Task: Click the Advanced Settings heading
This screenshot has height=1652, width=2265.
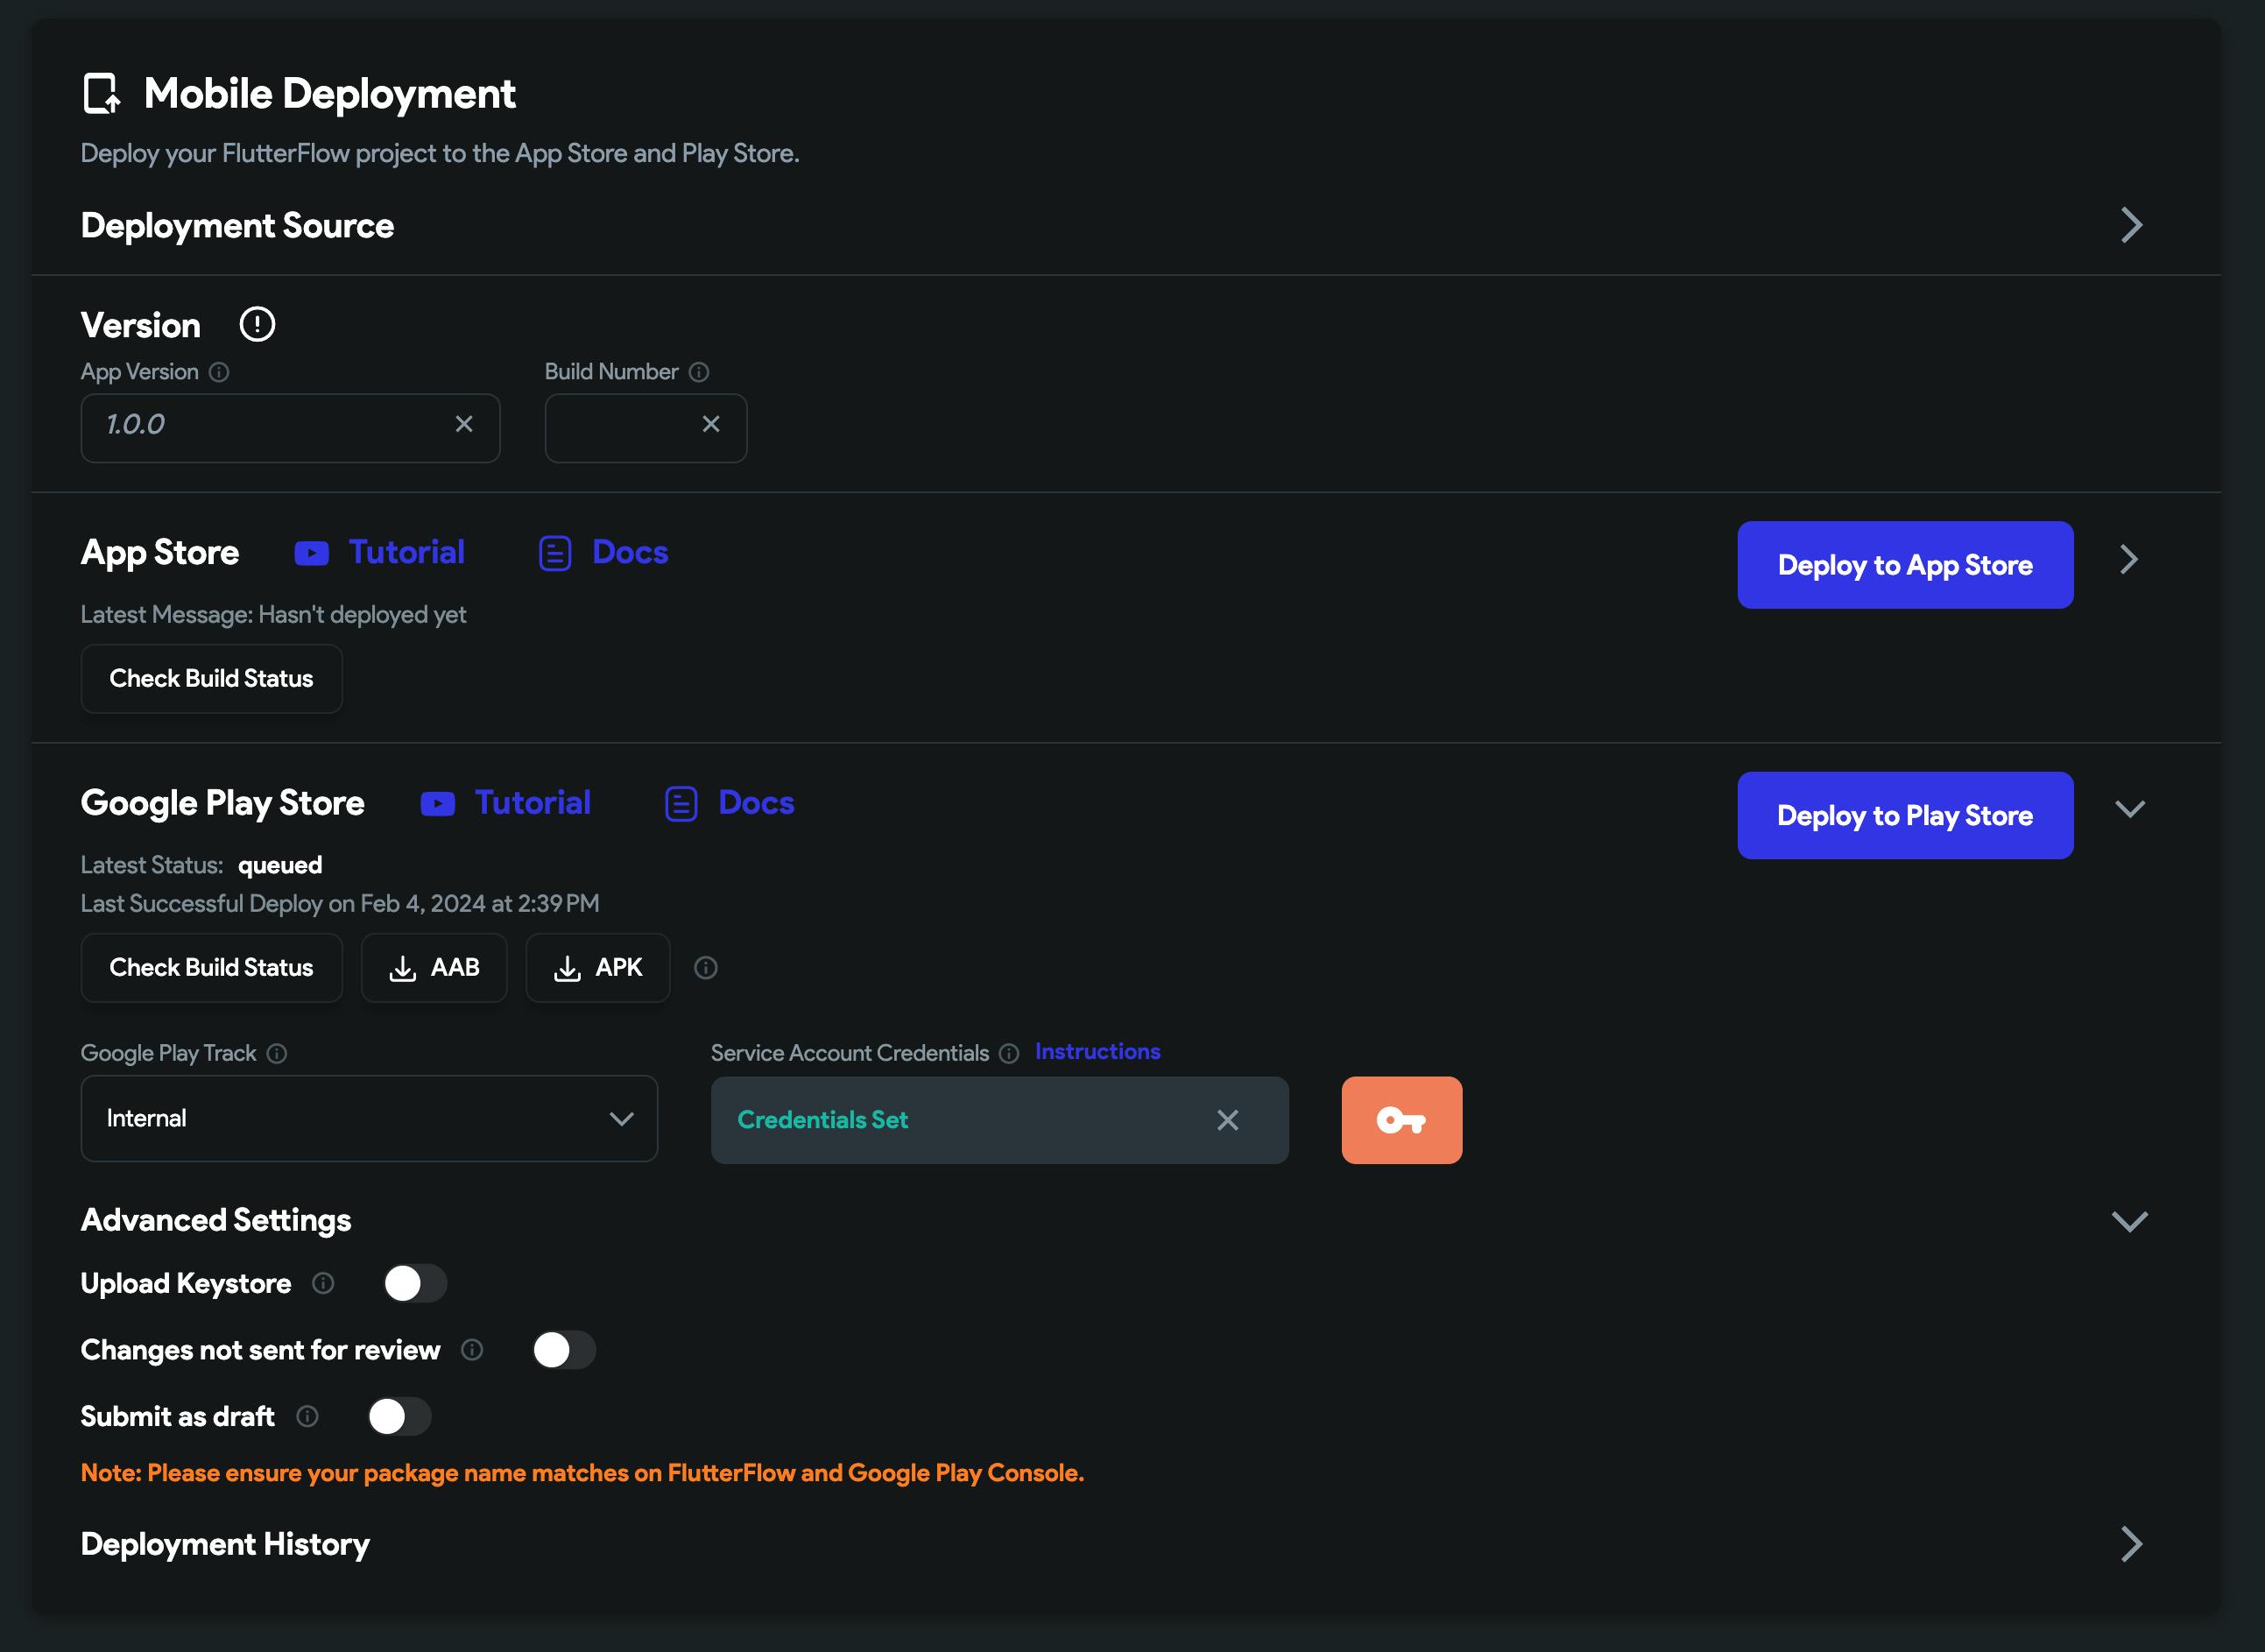Action: pos(216,1220)
